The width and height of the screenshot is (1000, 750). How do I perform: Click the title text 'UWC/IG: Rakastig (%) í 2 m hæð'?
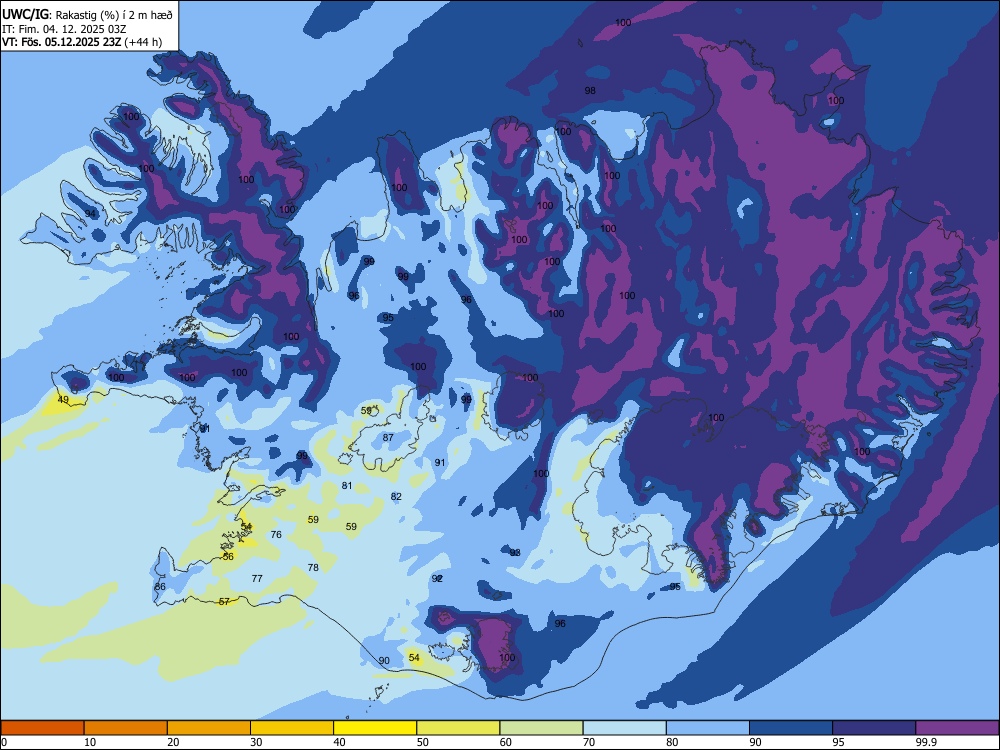[x=87, y=15]
